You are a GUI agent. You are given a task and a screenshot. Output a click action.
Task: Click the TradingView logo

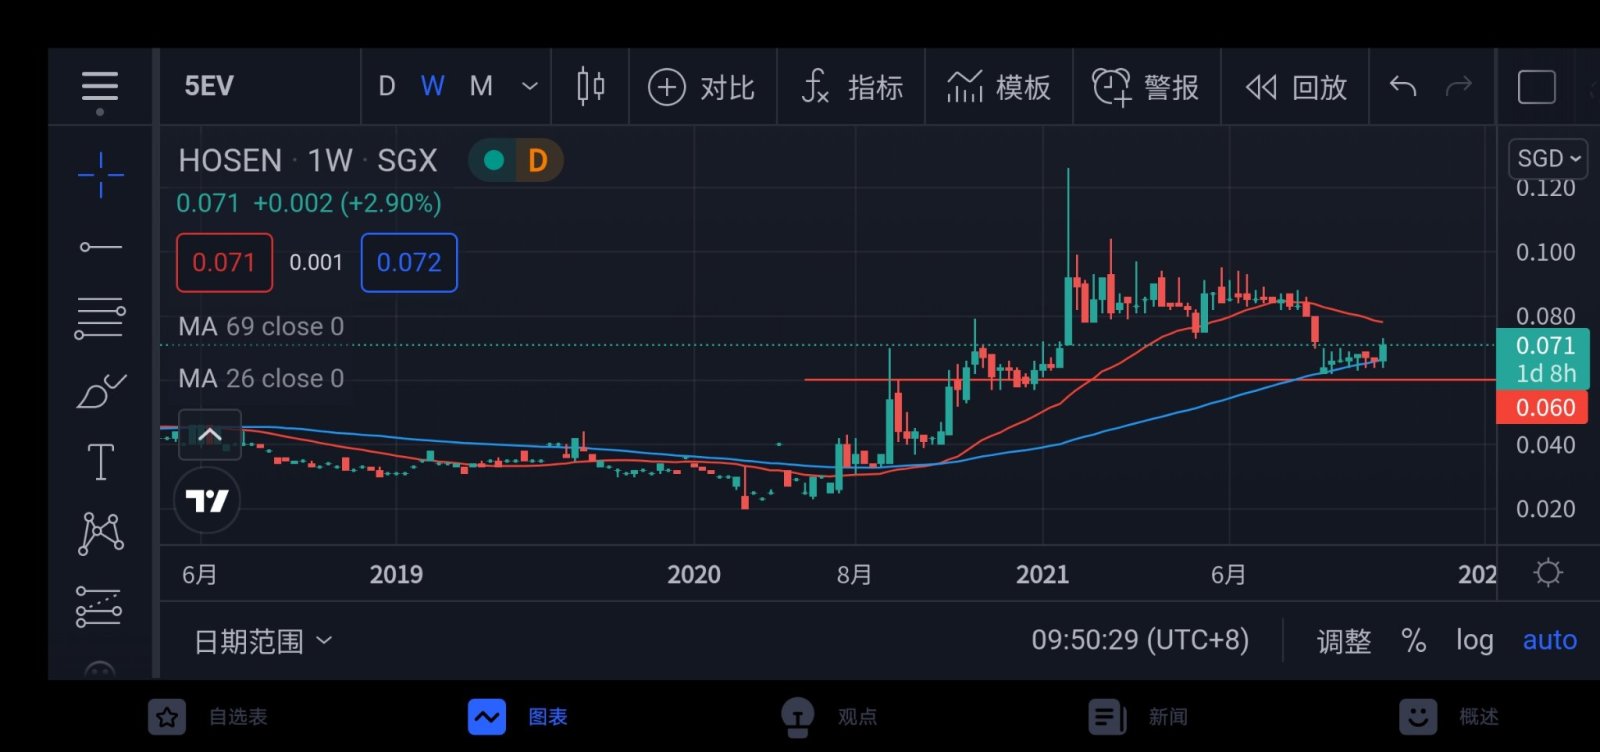pos(208,500)
